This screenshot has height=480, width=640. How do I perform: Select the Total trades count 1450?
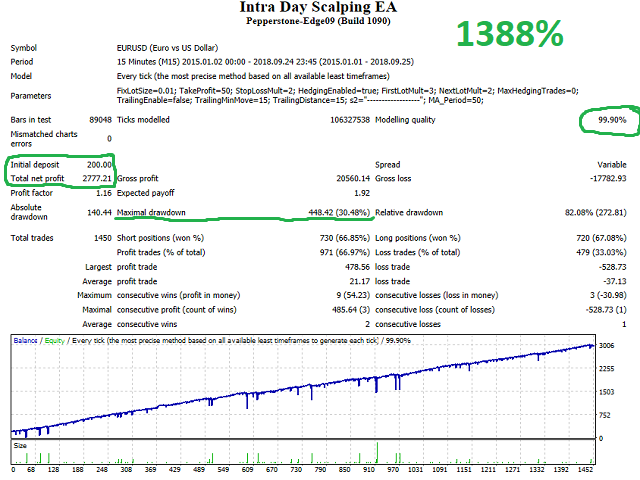(103, 238)
